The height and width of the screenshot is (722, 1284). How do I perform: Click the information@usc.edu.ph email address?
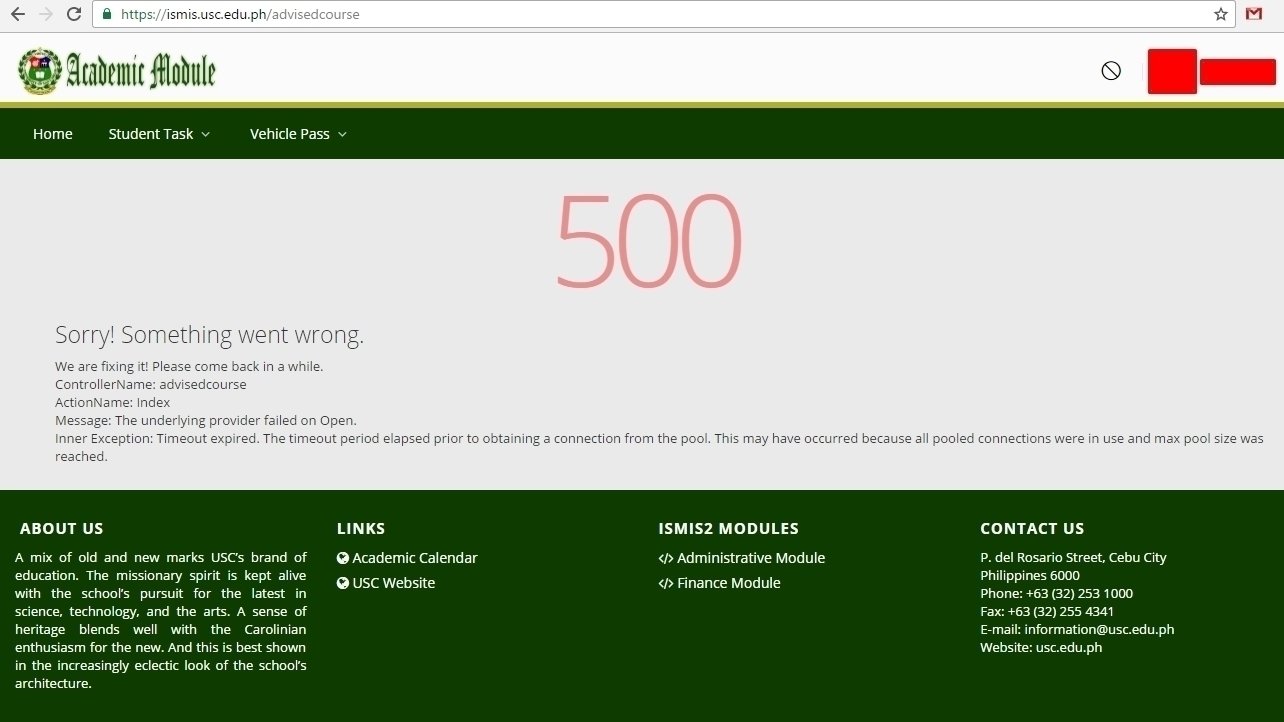point(1099,630)
